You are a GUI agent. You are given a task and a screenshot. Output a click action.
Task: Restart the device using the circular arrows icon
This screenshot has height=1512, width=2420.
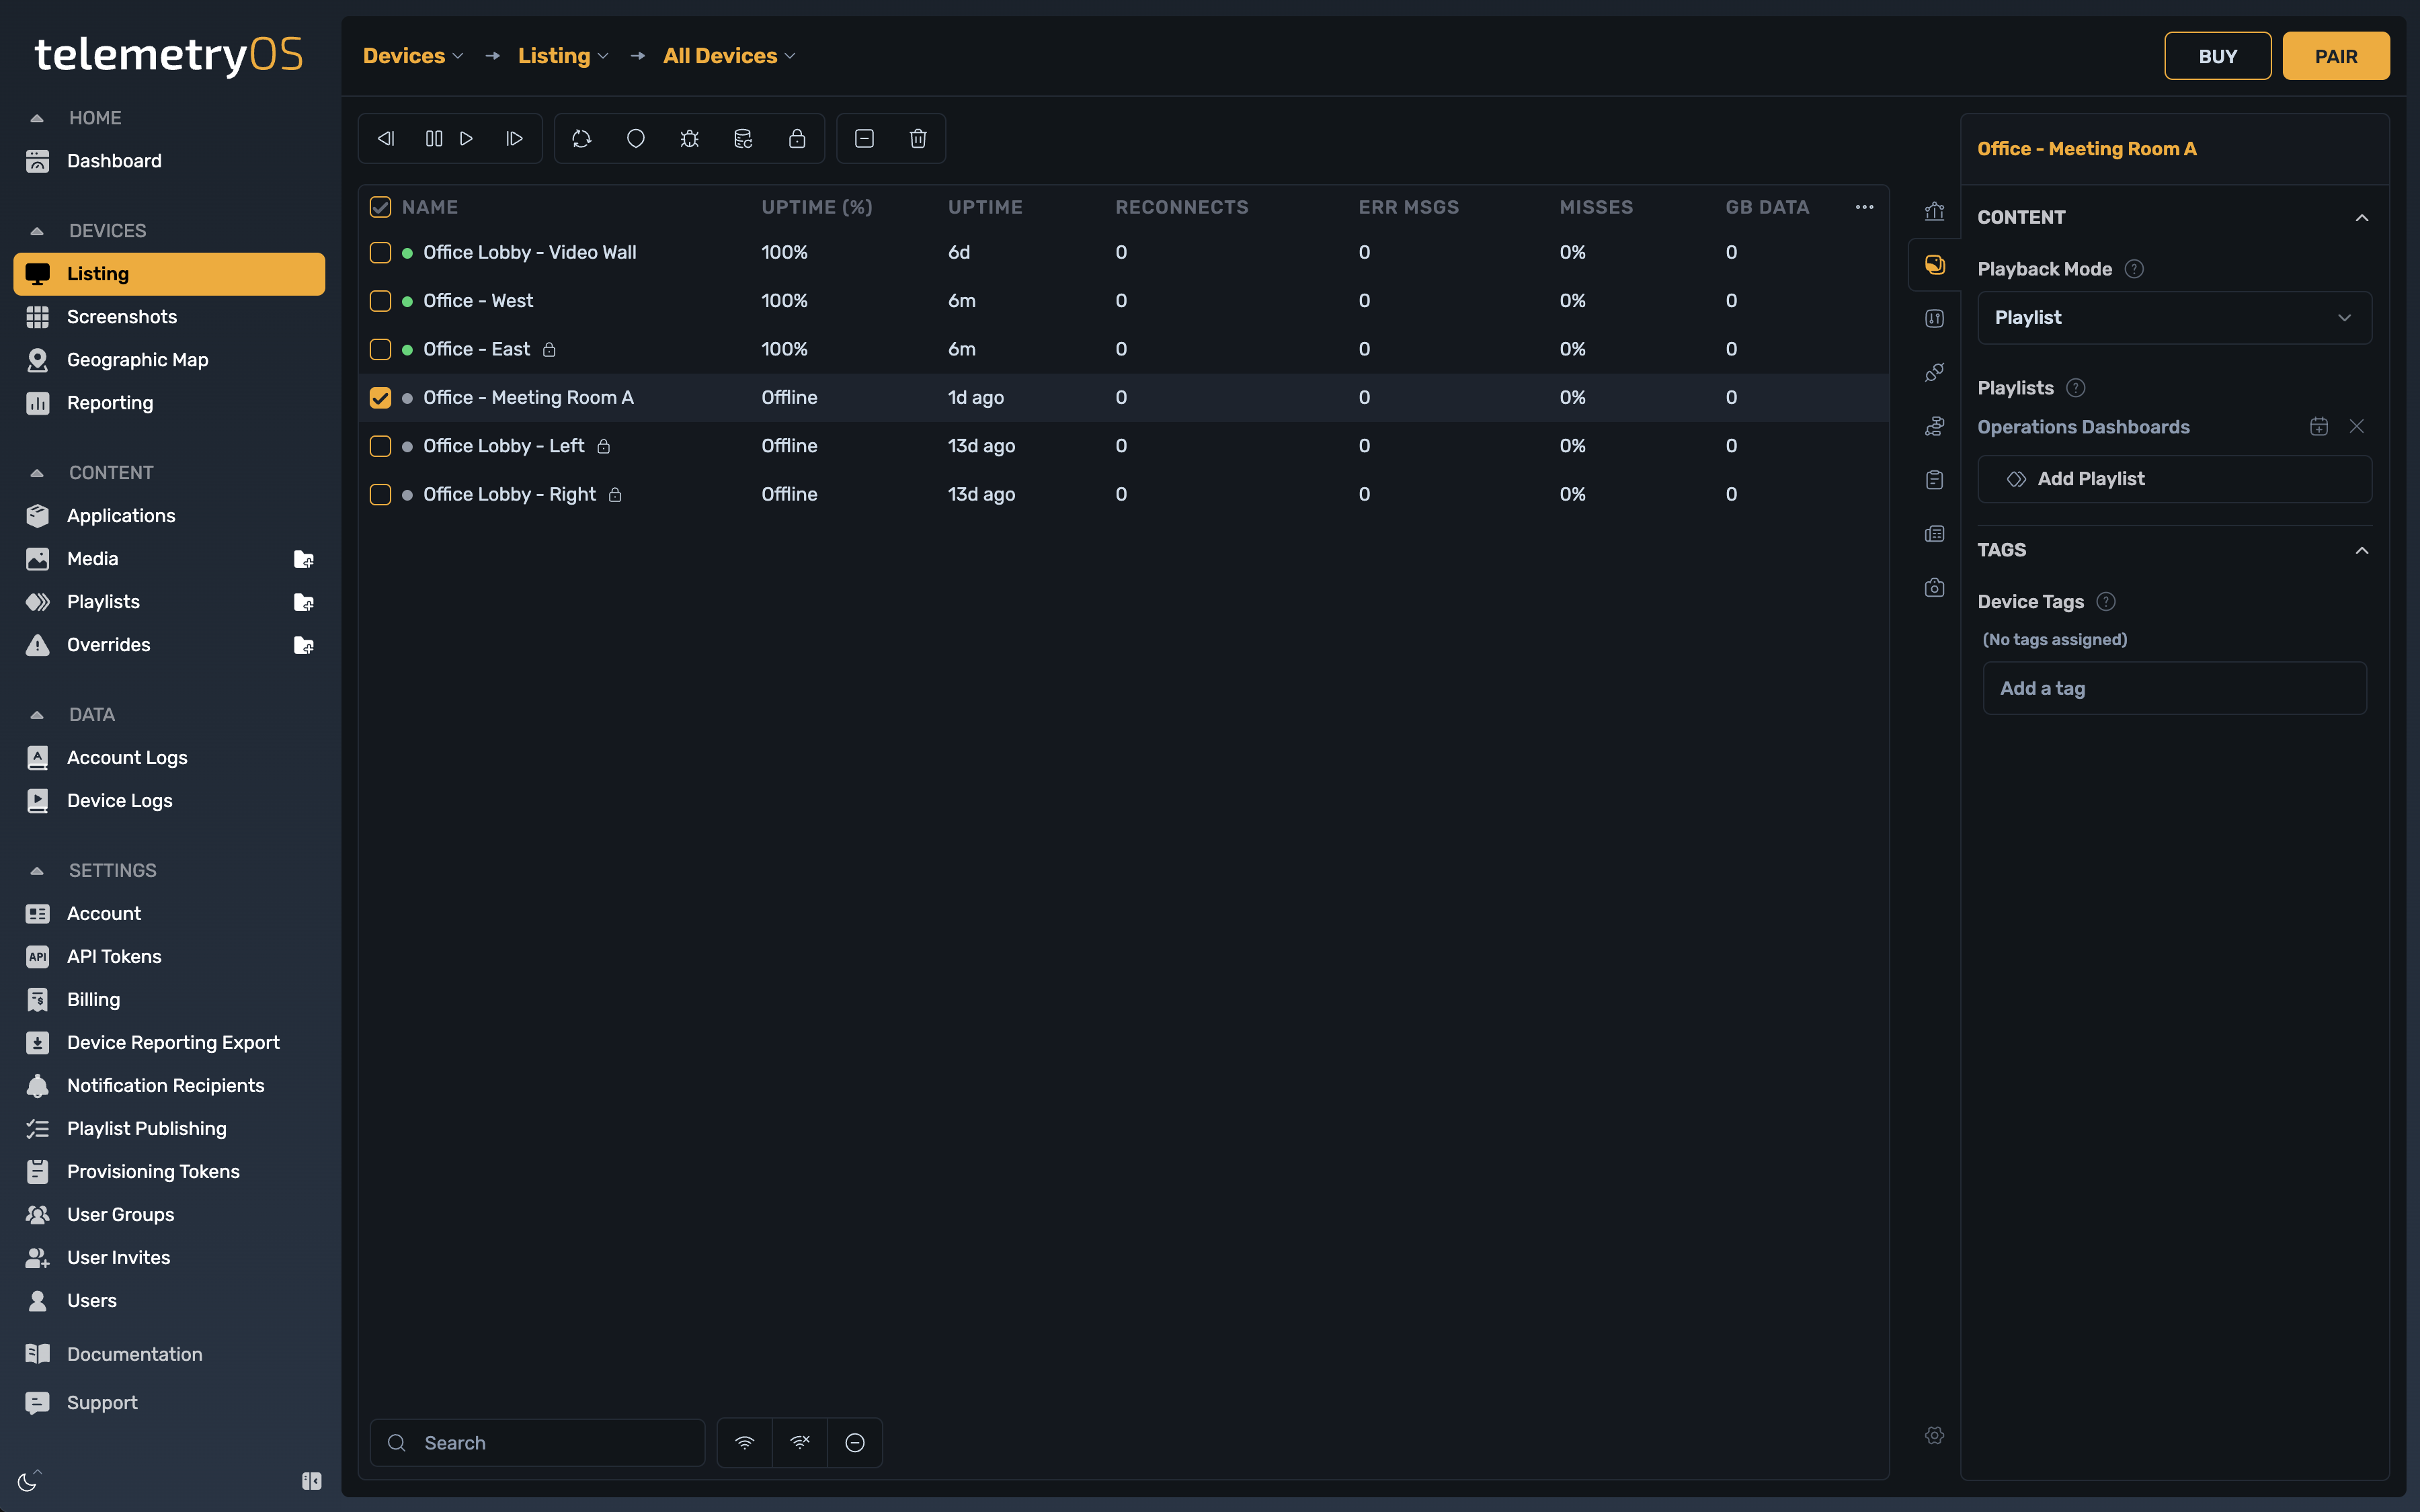[581, 138]
